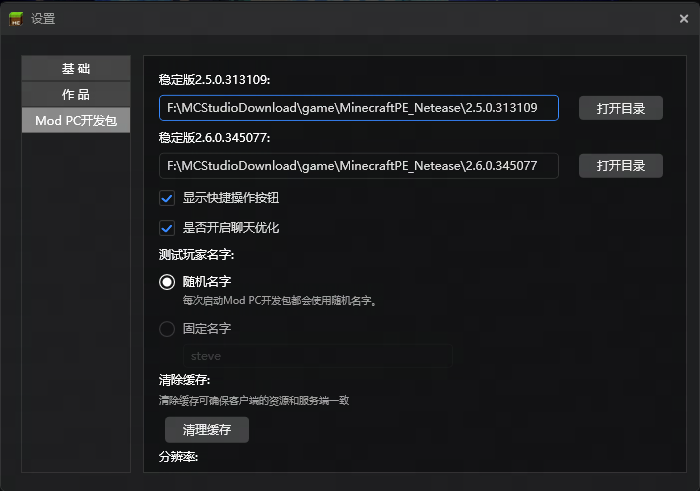Close the 设置 window
The image size is (700, 491).
coord(683,18)
